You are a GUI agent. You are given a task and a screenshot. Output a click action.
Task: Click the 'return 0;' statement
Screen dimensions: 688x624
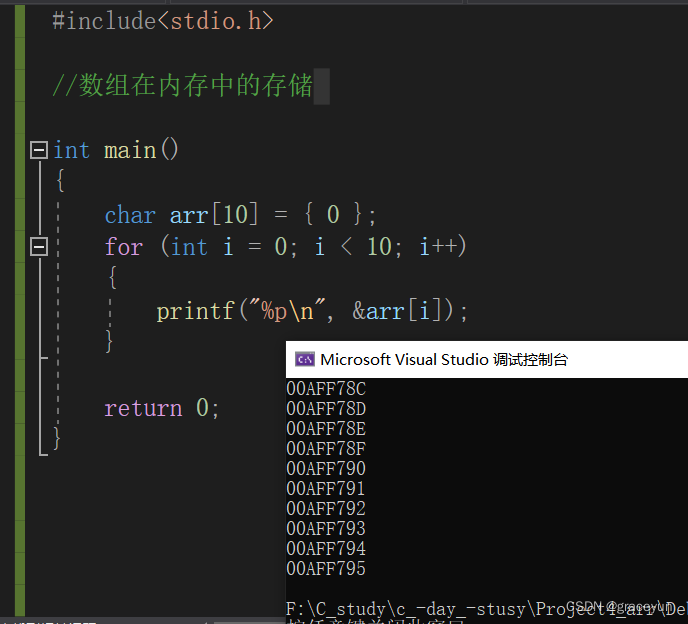tap(161, 408)
